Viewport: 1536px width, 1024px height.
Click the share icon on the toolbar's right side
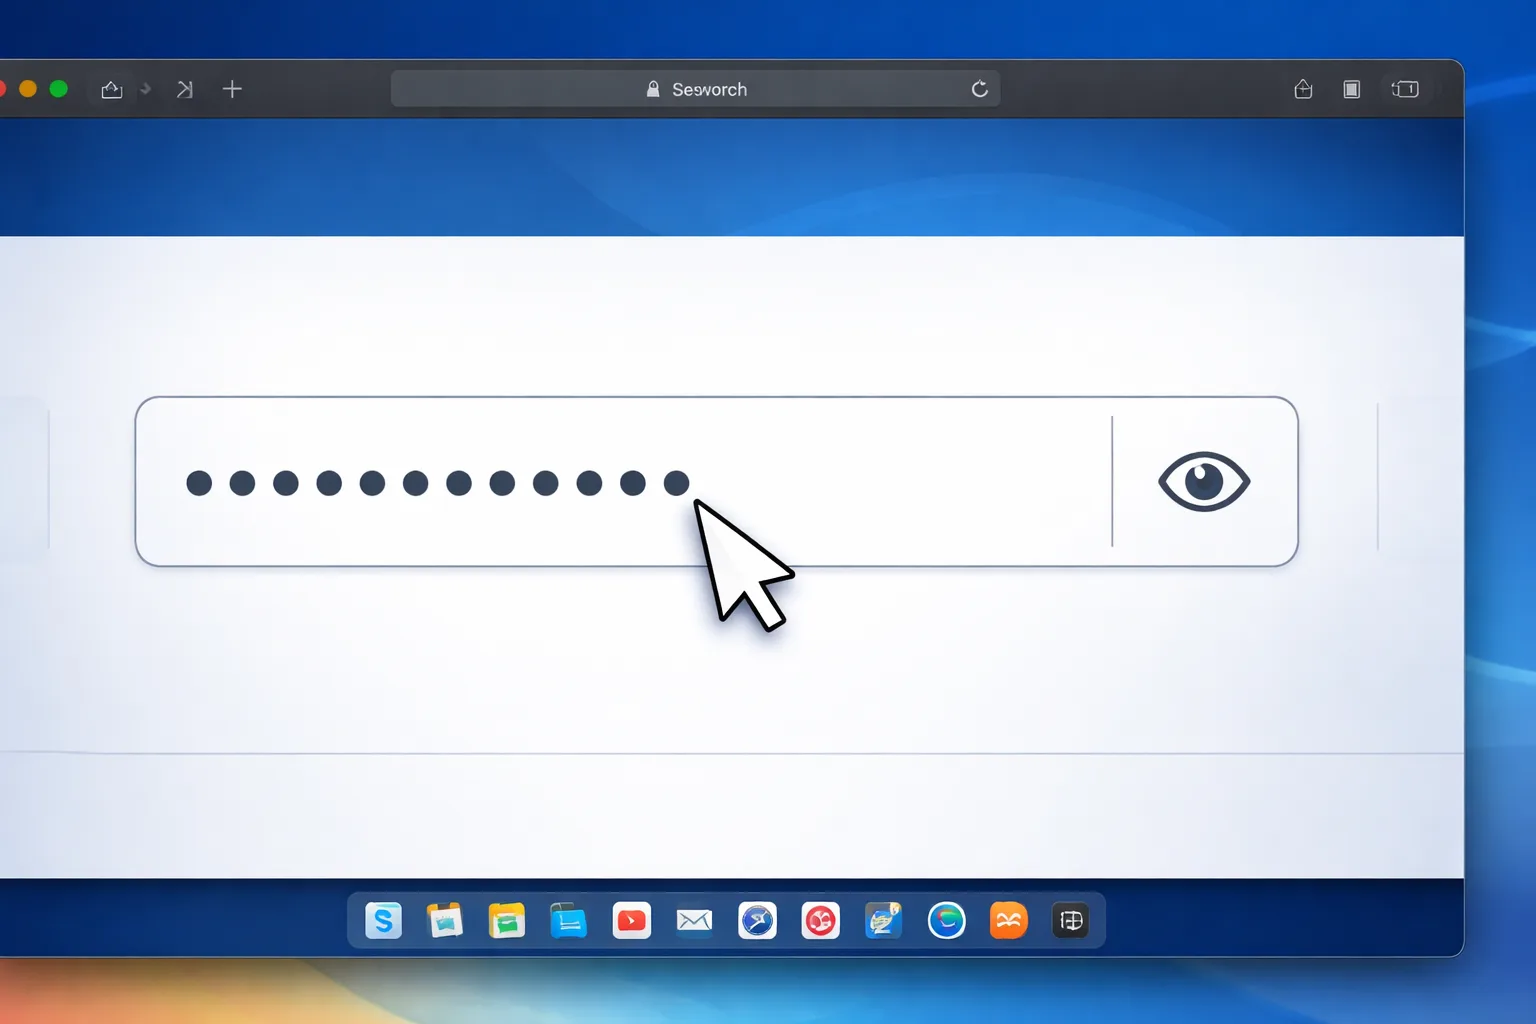(x=1303, y=89)
